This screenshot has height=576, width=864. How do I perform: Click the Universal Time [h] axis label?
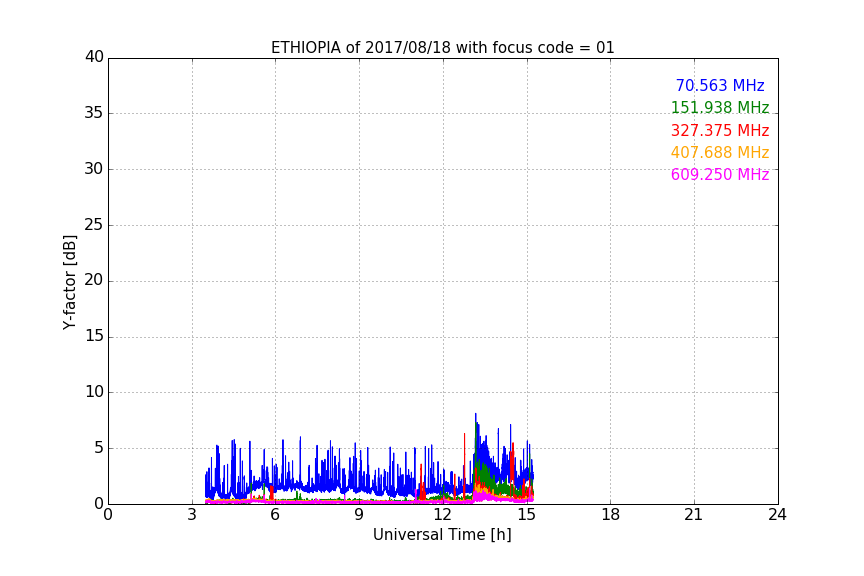tap(442, 535)
